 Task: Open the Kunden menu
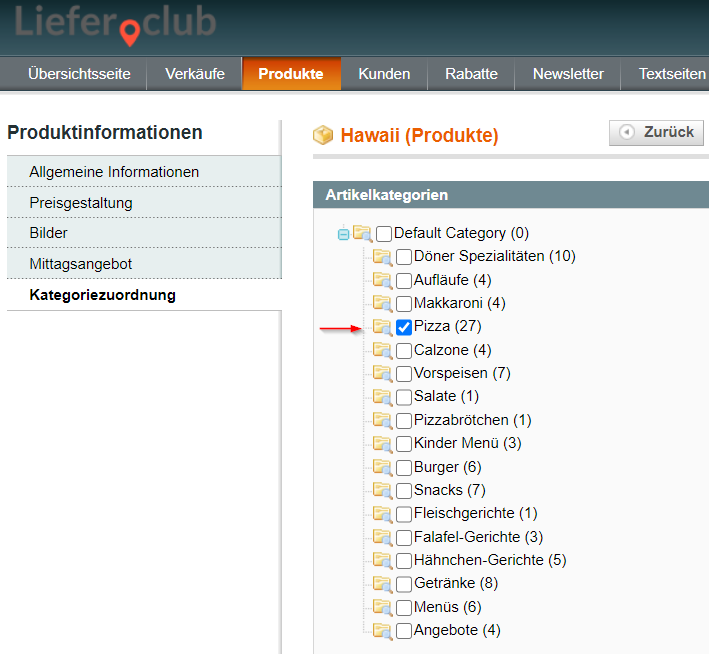384,74
